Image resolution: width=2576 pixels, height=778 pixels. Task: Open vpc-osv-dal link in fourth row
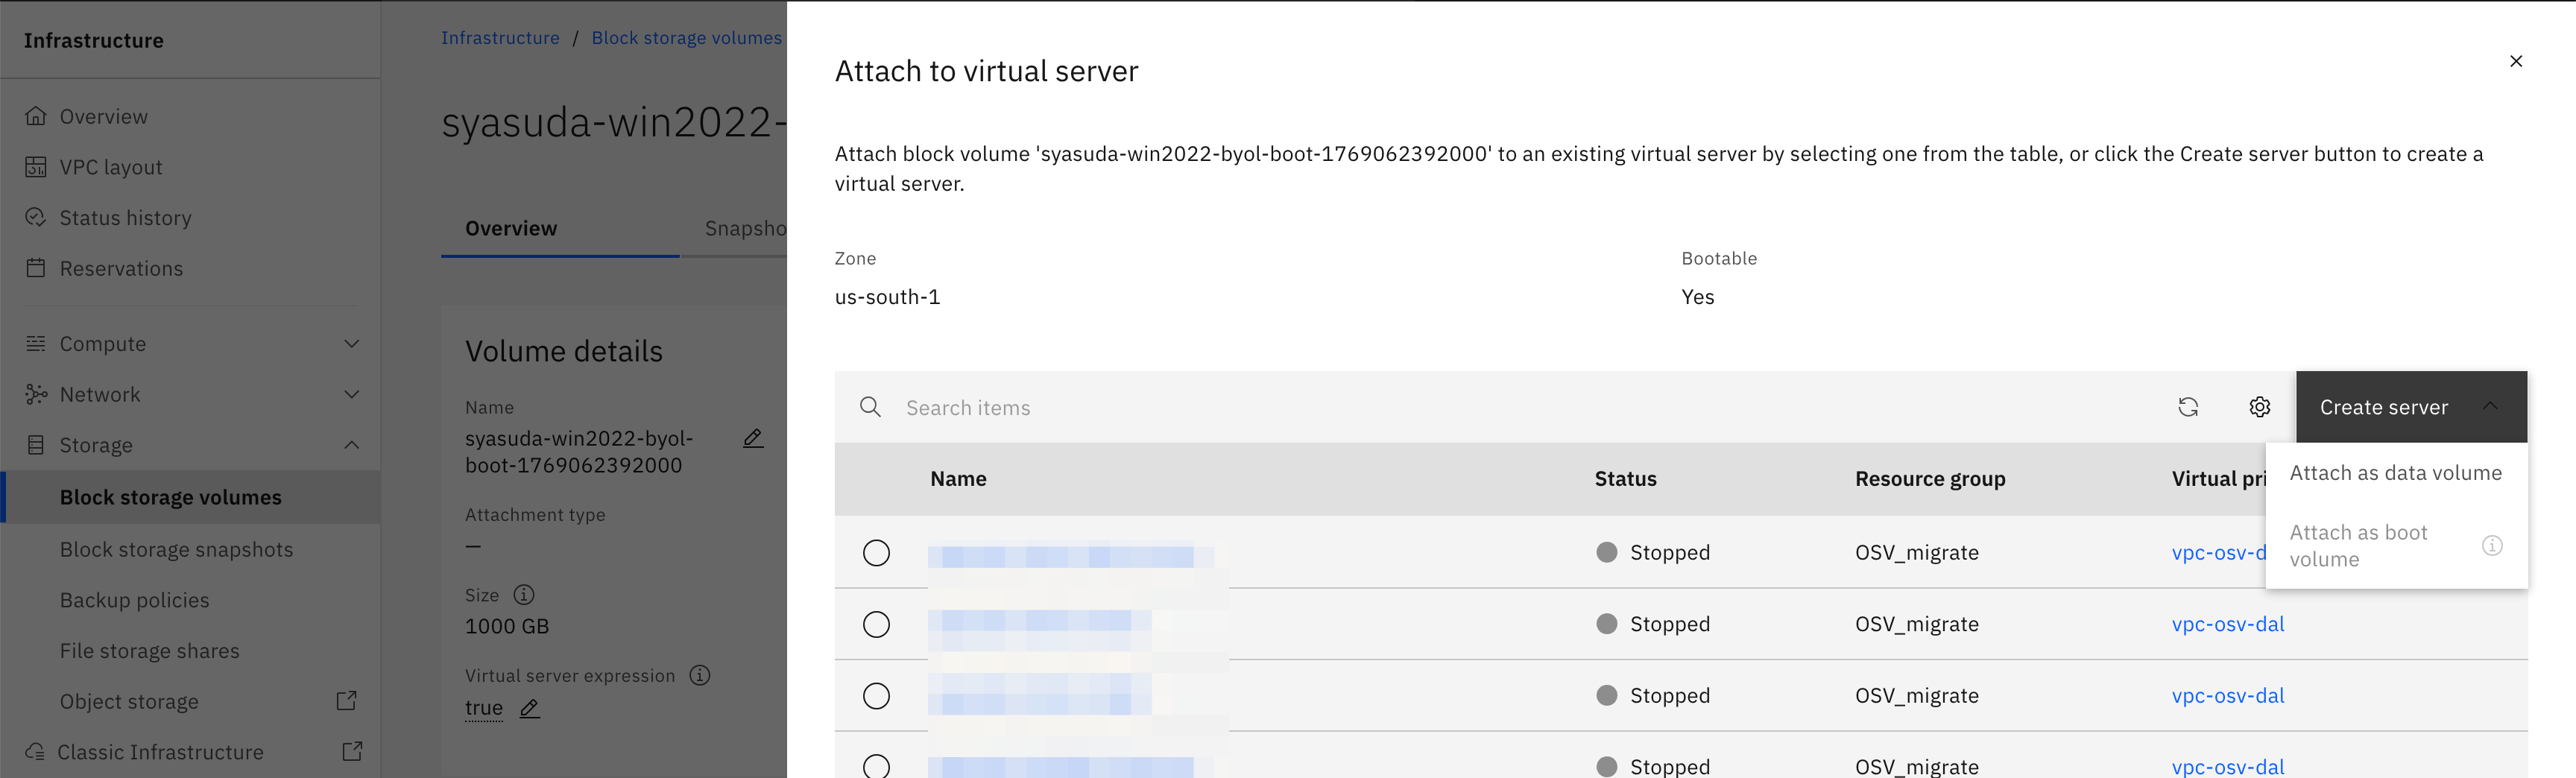tap(2228, 766)
